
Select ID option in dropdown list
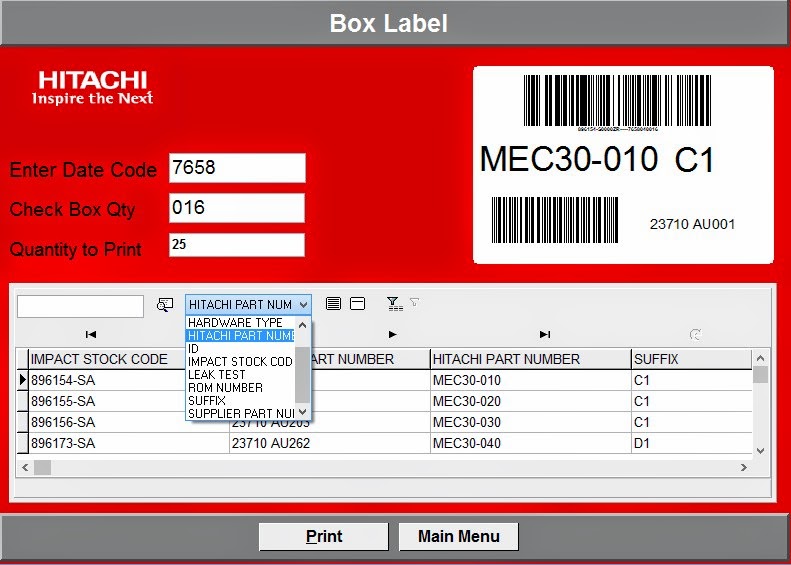pos(241,349)
